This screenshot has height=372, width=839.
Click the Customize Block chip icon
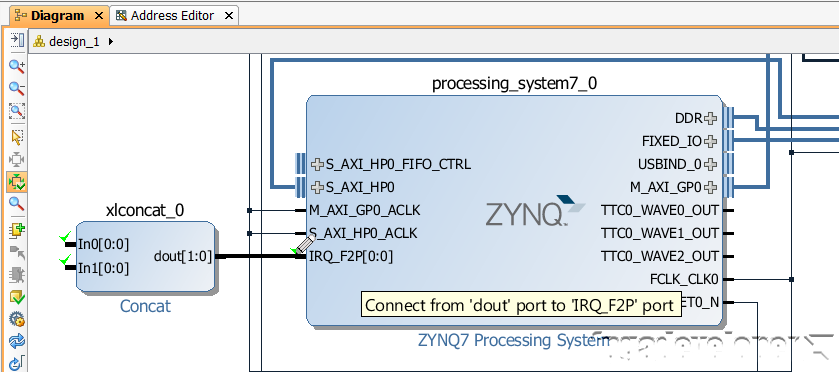coord(17,275)
